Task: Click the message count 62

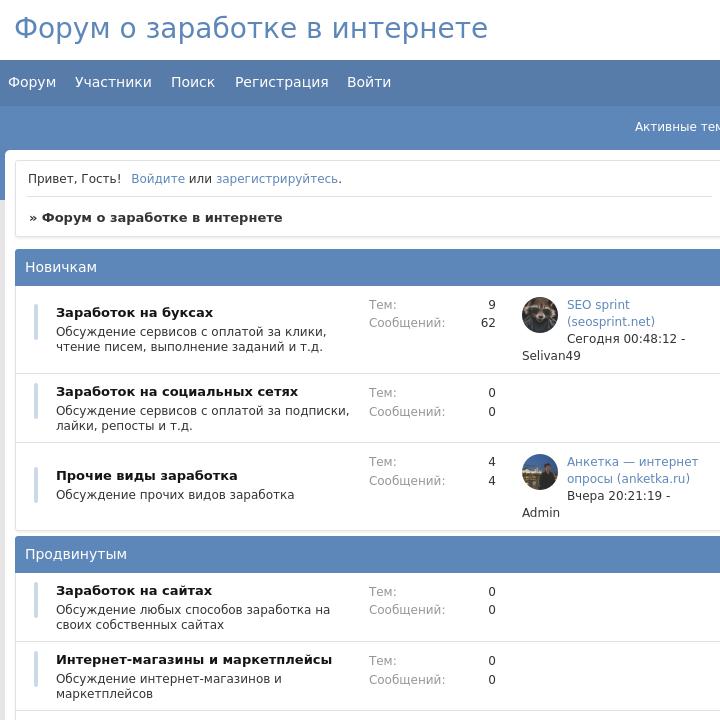Action: (488, 323)
